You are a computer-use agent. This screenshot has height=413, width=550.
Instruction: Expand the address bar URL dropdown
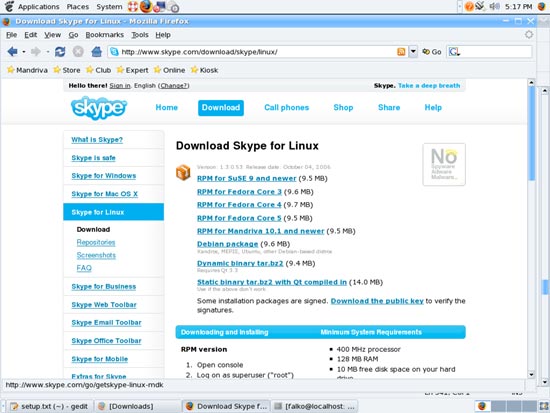pyautogui.click(x=413, y=52)
